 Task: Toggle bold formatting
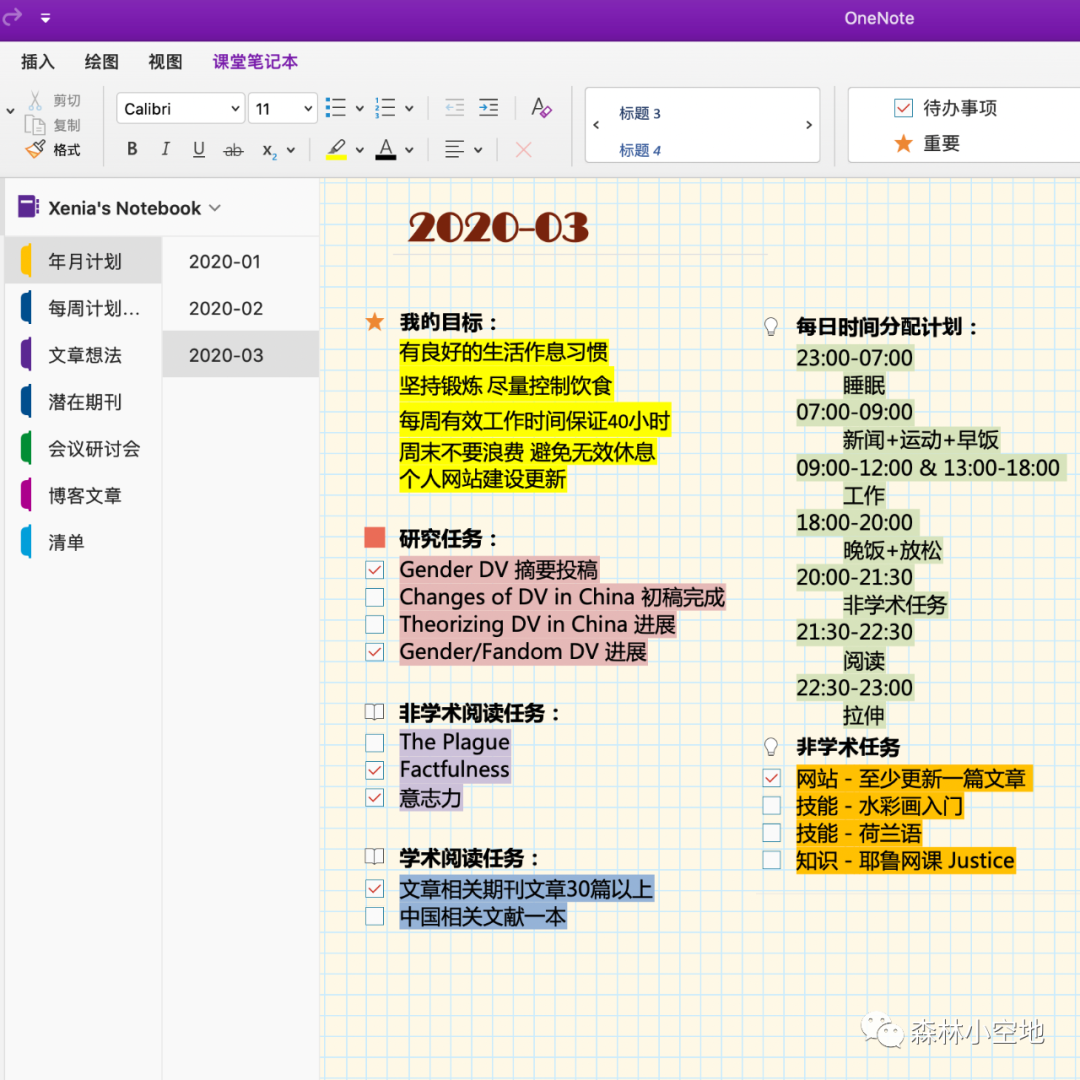click(x=132, y=150)
